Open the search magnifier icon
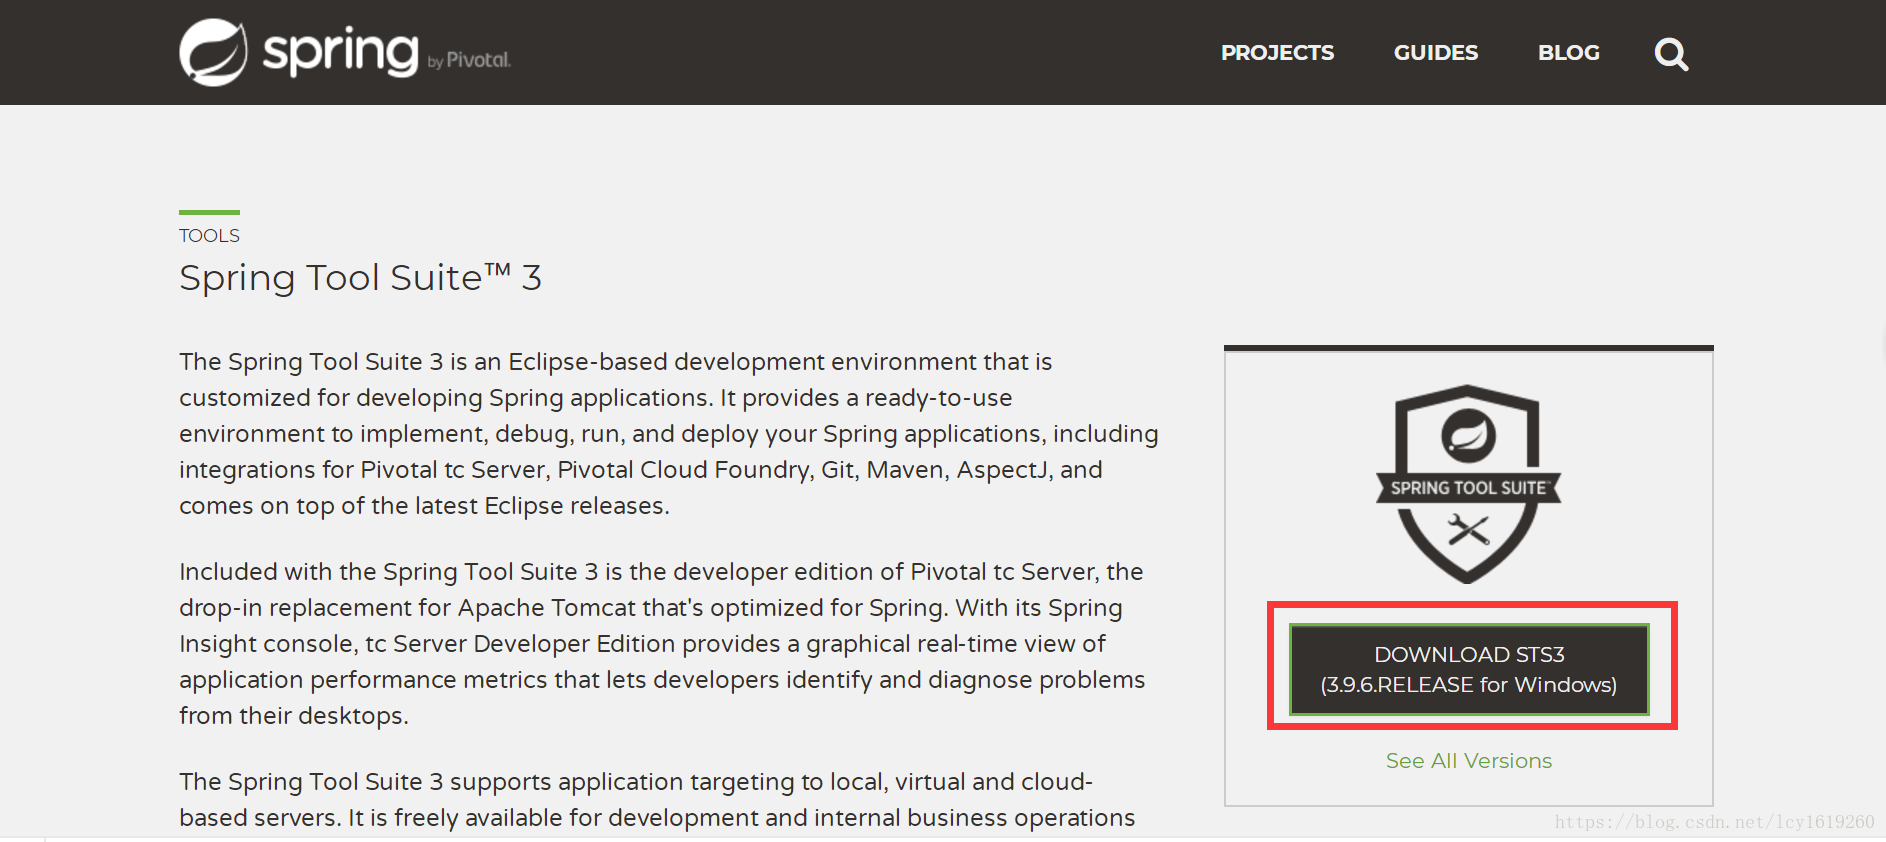The height and width of the screenshot is (842, 1886). click(x=1671, y=53)
